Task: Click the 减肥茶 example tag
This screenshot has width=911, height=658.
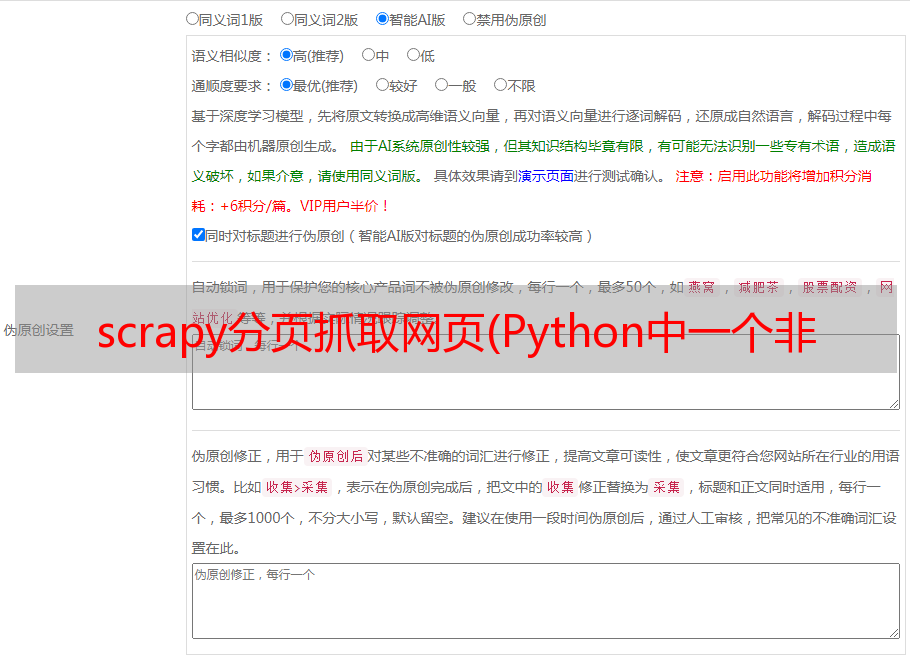Action: pos(758,287)
